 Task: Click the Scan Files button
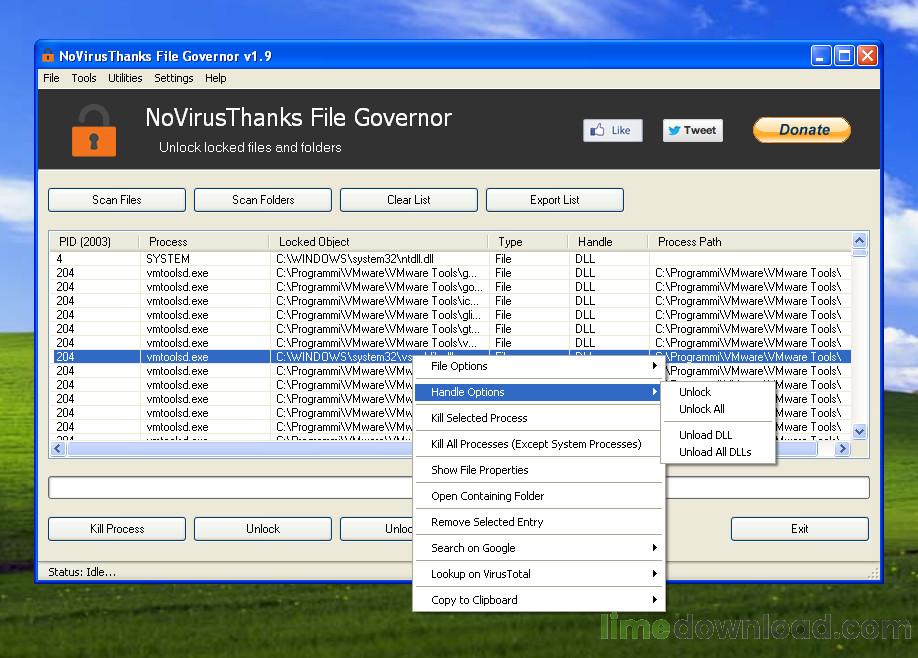coord(117,200)
